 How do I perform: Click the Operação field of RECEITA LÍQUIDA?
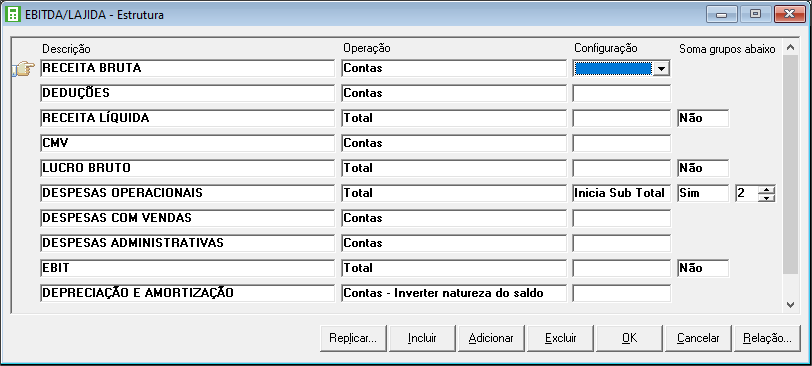click(x=454, y=118)
